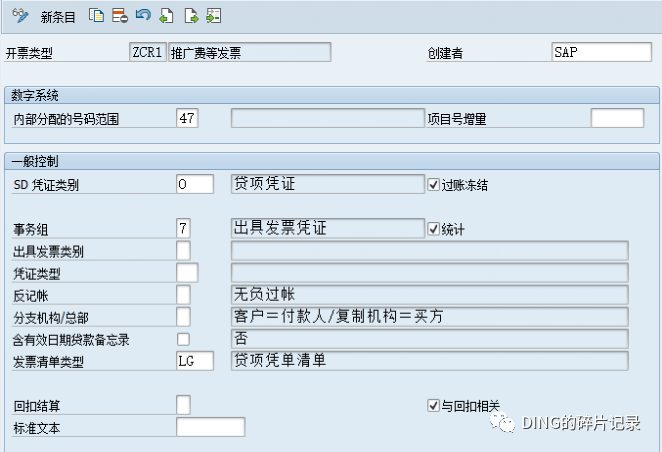Click the 发票清单类型 field containing LG

pyautogui.click(x=195, y=361)
